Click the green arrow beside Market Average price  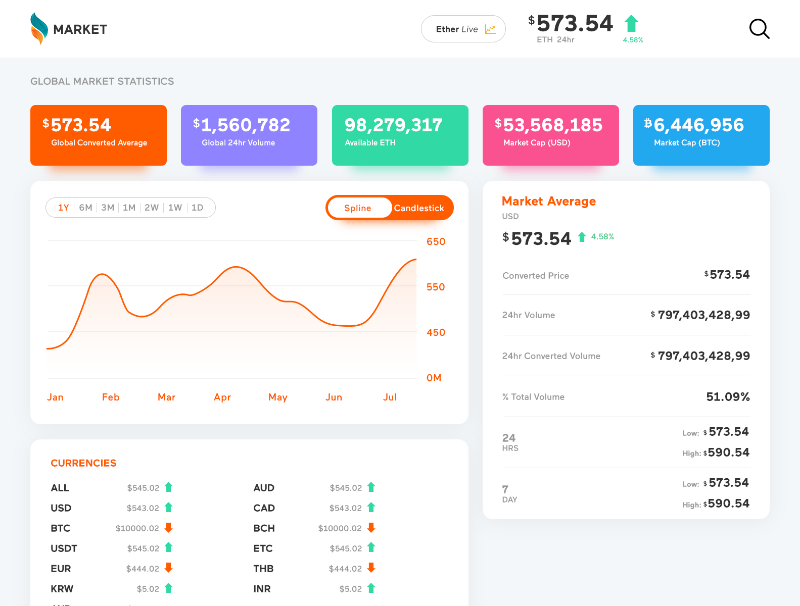pos(581,238)
